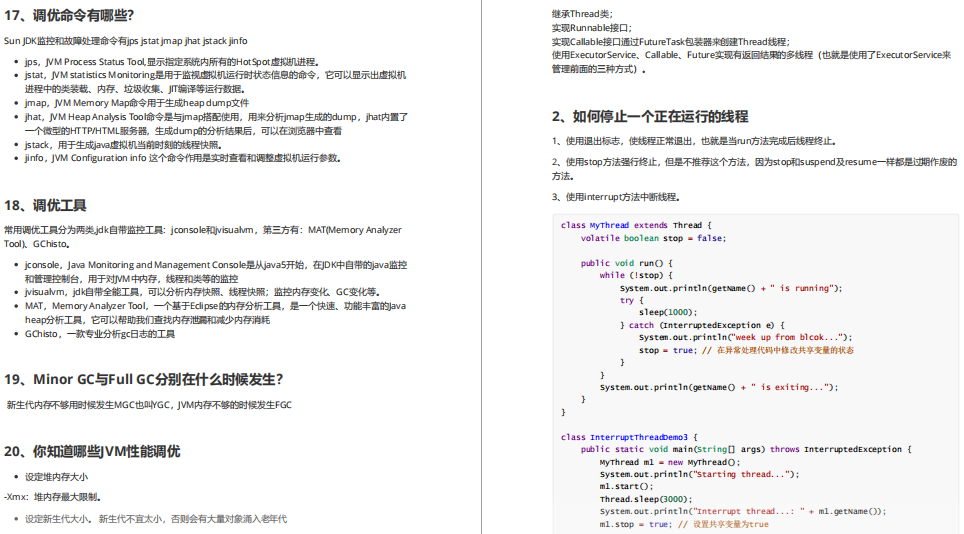Viewport: 964px width, 534px height.
Task: Click the bullet 'jstat, JVM statistics Monitoring'
Action: click(x=215, y=82)
